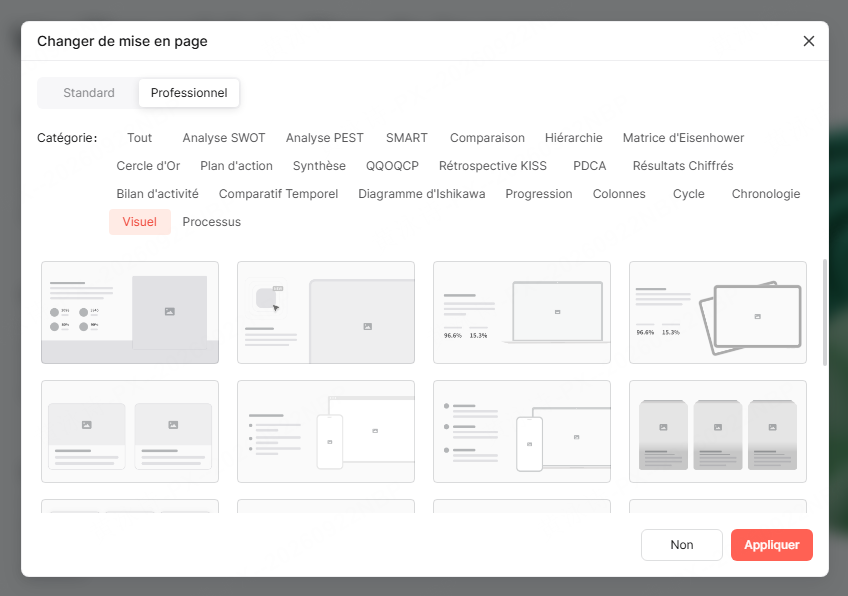Filter by Matrice d'Eisenhower
Viewport: 848px width, 596px height.
(x=684, y=138)
